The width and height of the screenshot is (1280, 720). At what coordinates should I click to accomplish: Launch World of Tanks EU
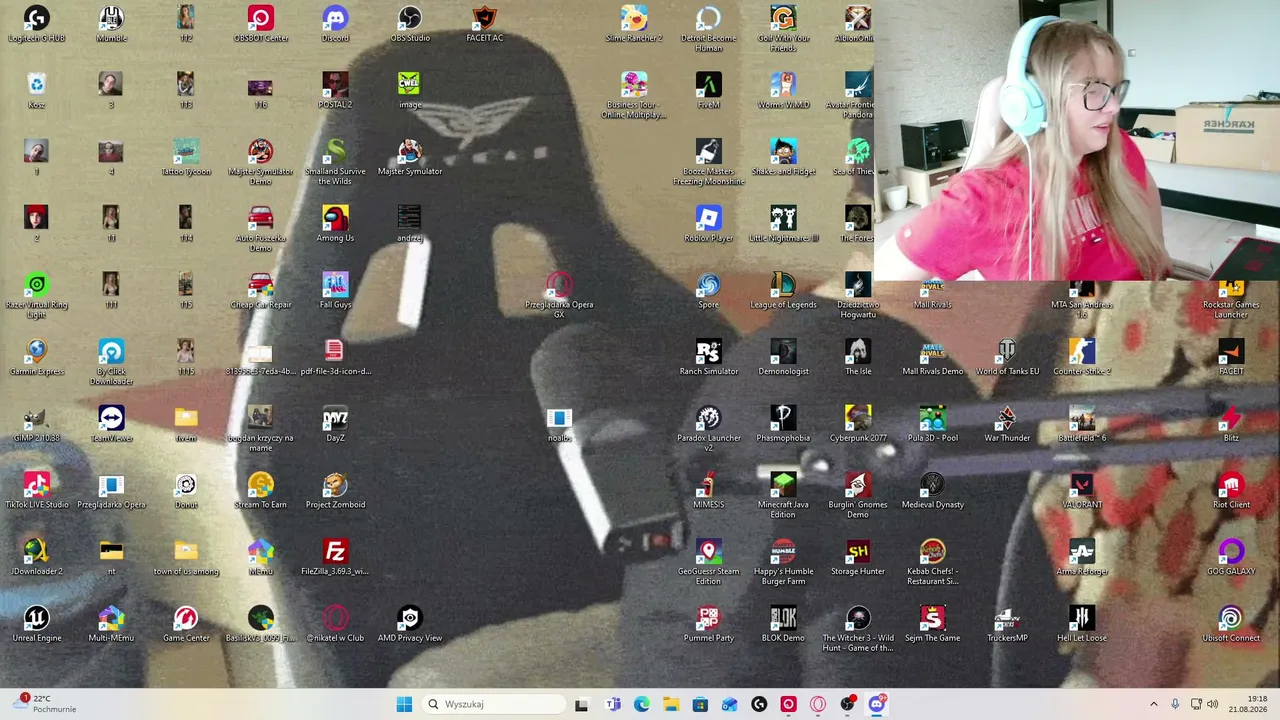coord(1007,358)
